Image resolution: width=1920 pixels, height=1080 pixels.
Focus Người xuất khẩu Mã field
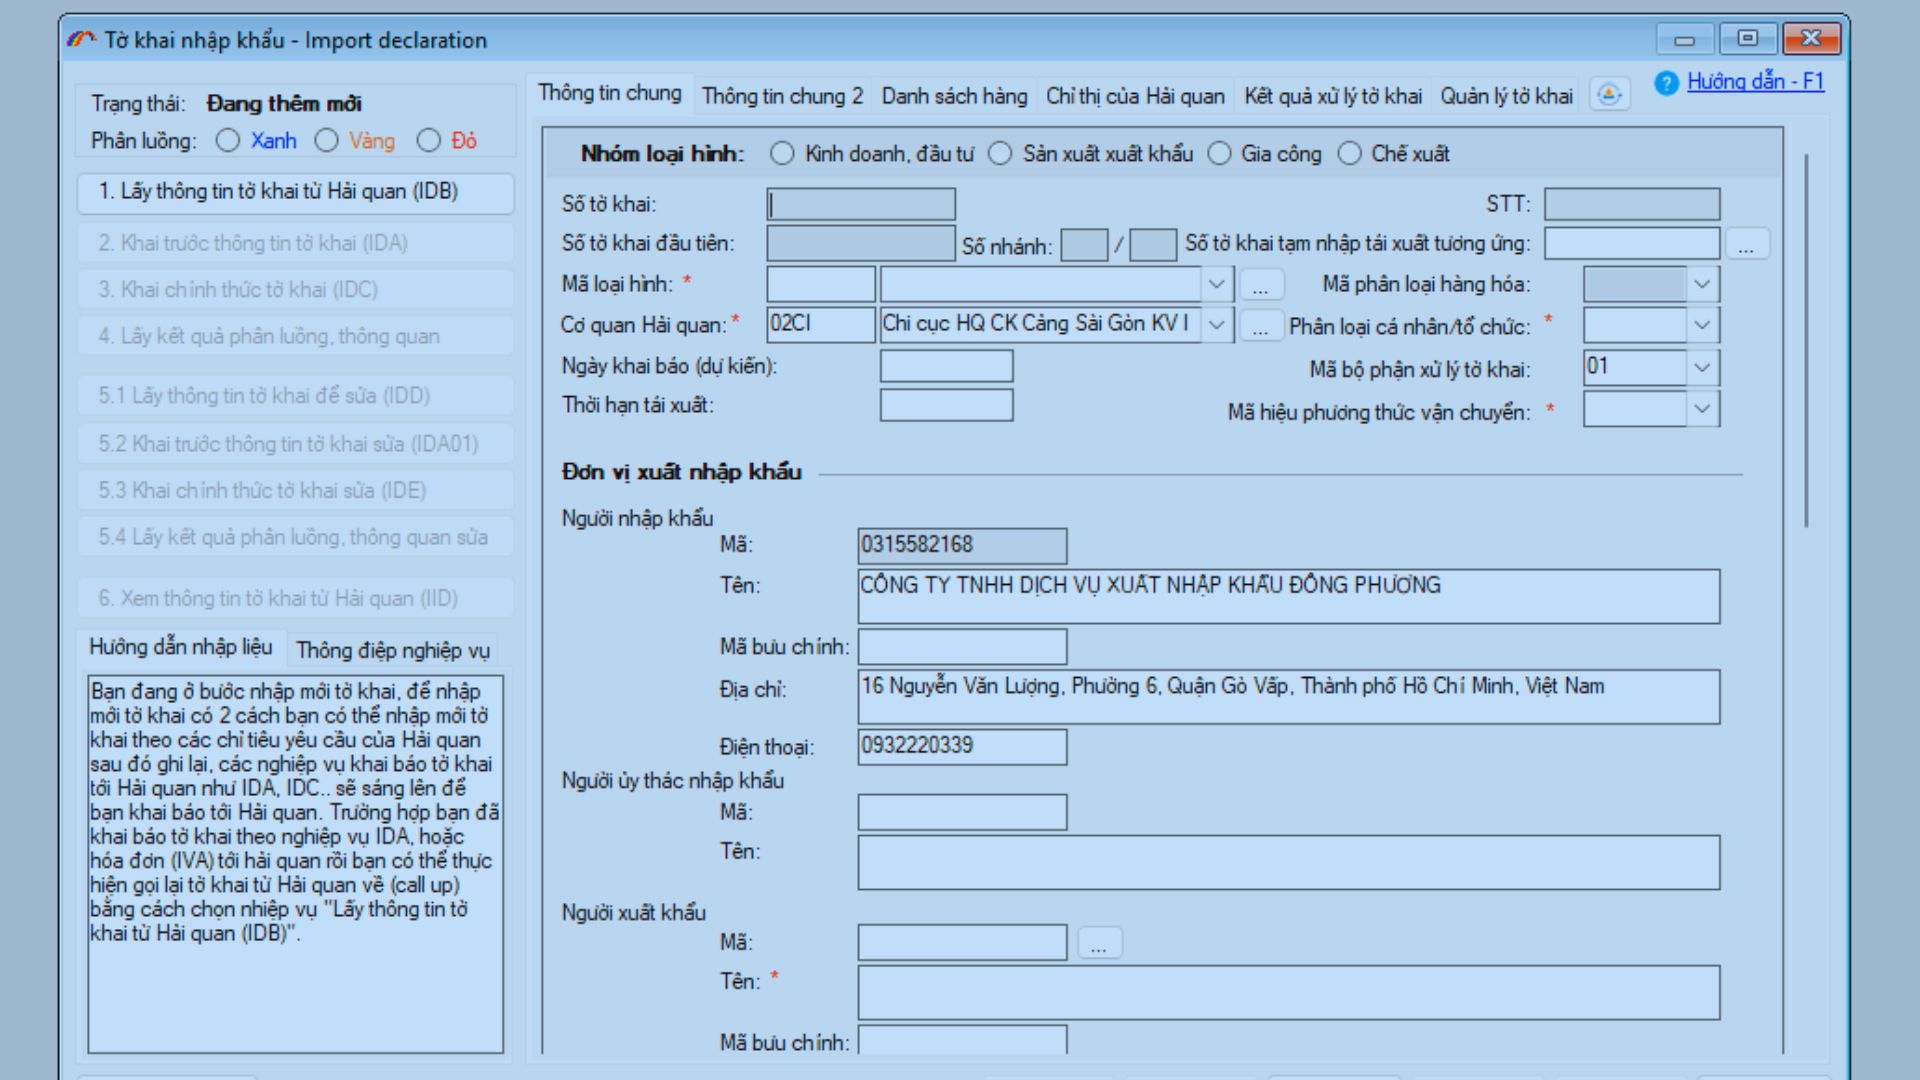962,942
